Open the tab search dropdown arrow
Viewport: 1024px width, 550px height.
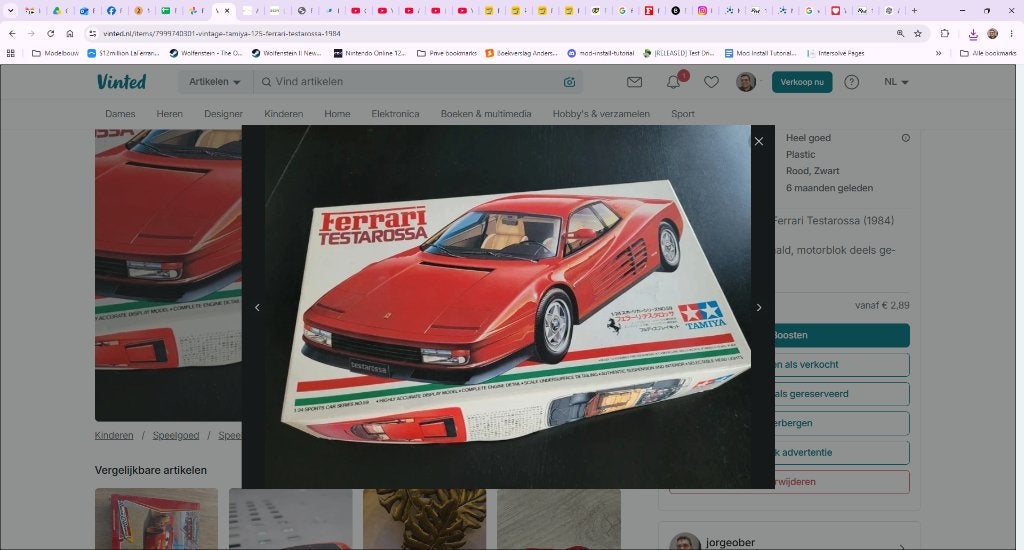[10, 10]
